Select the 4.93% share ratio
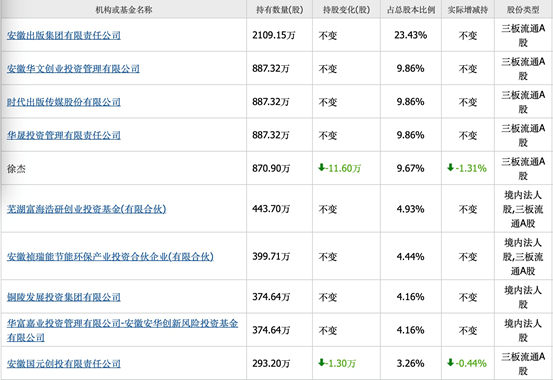The image size is (553, 380). pyautogui.click(x=411, y=209)
